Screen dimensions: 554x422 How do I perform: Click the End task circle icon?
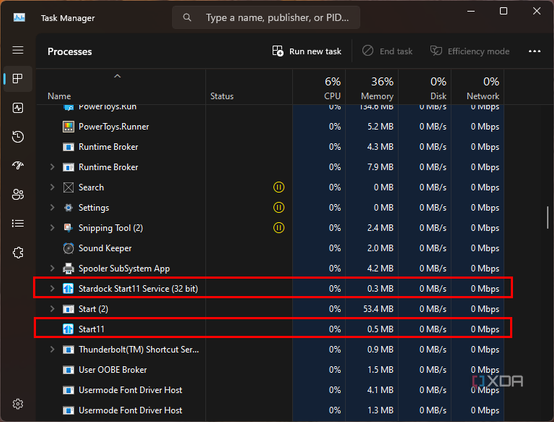pos(367,51)
